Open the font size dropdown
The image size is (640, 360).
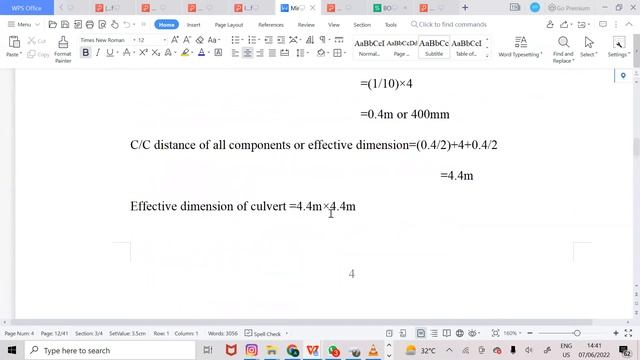(165, 40)
